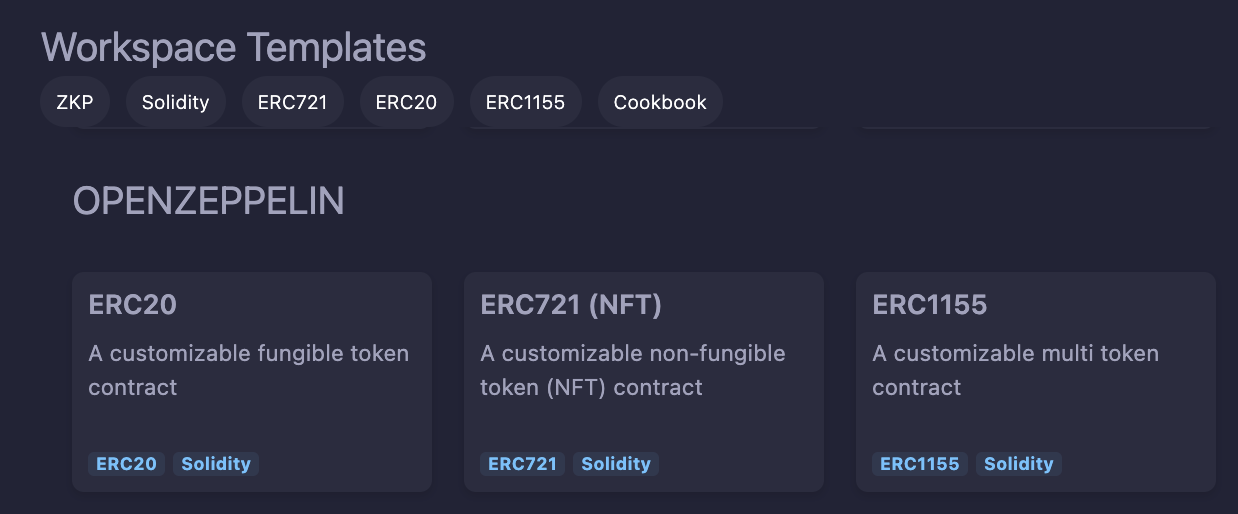Apply the ERC20 filter chip at top
The width and height of the screenshot is (1238, 514).
(406, 102)
